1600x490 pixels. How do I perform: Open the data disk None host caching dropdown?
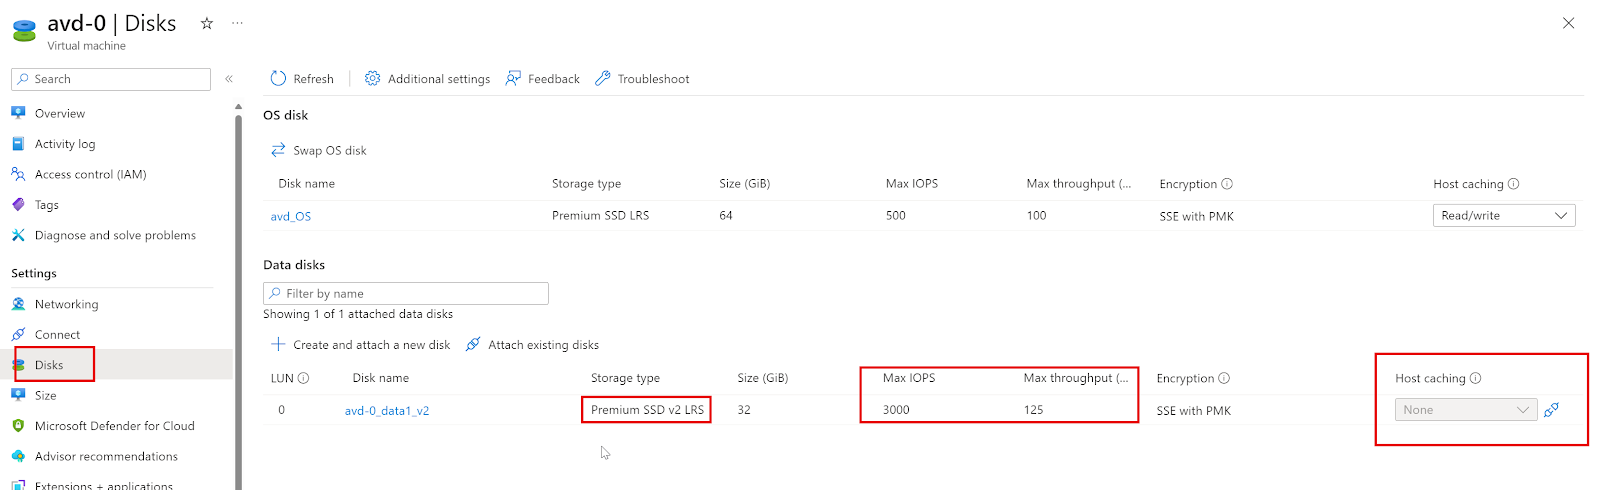click(x=1466, y=410)
